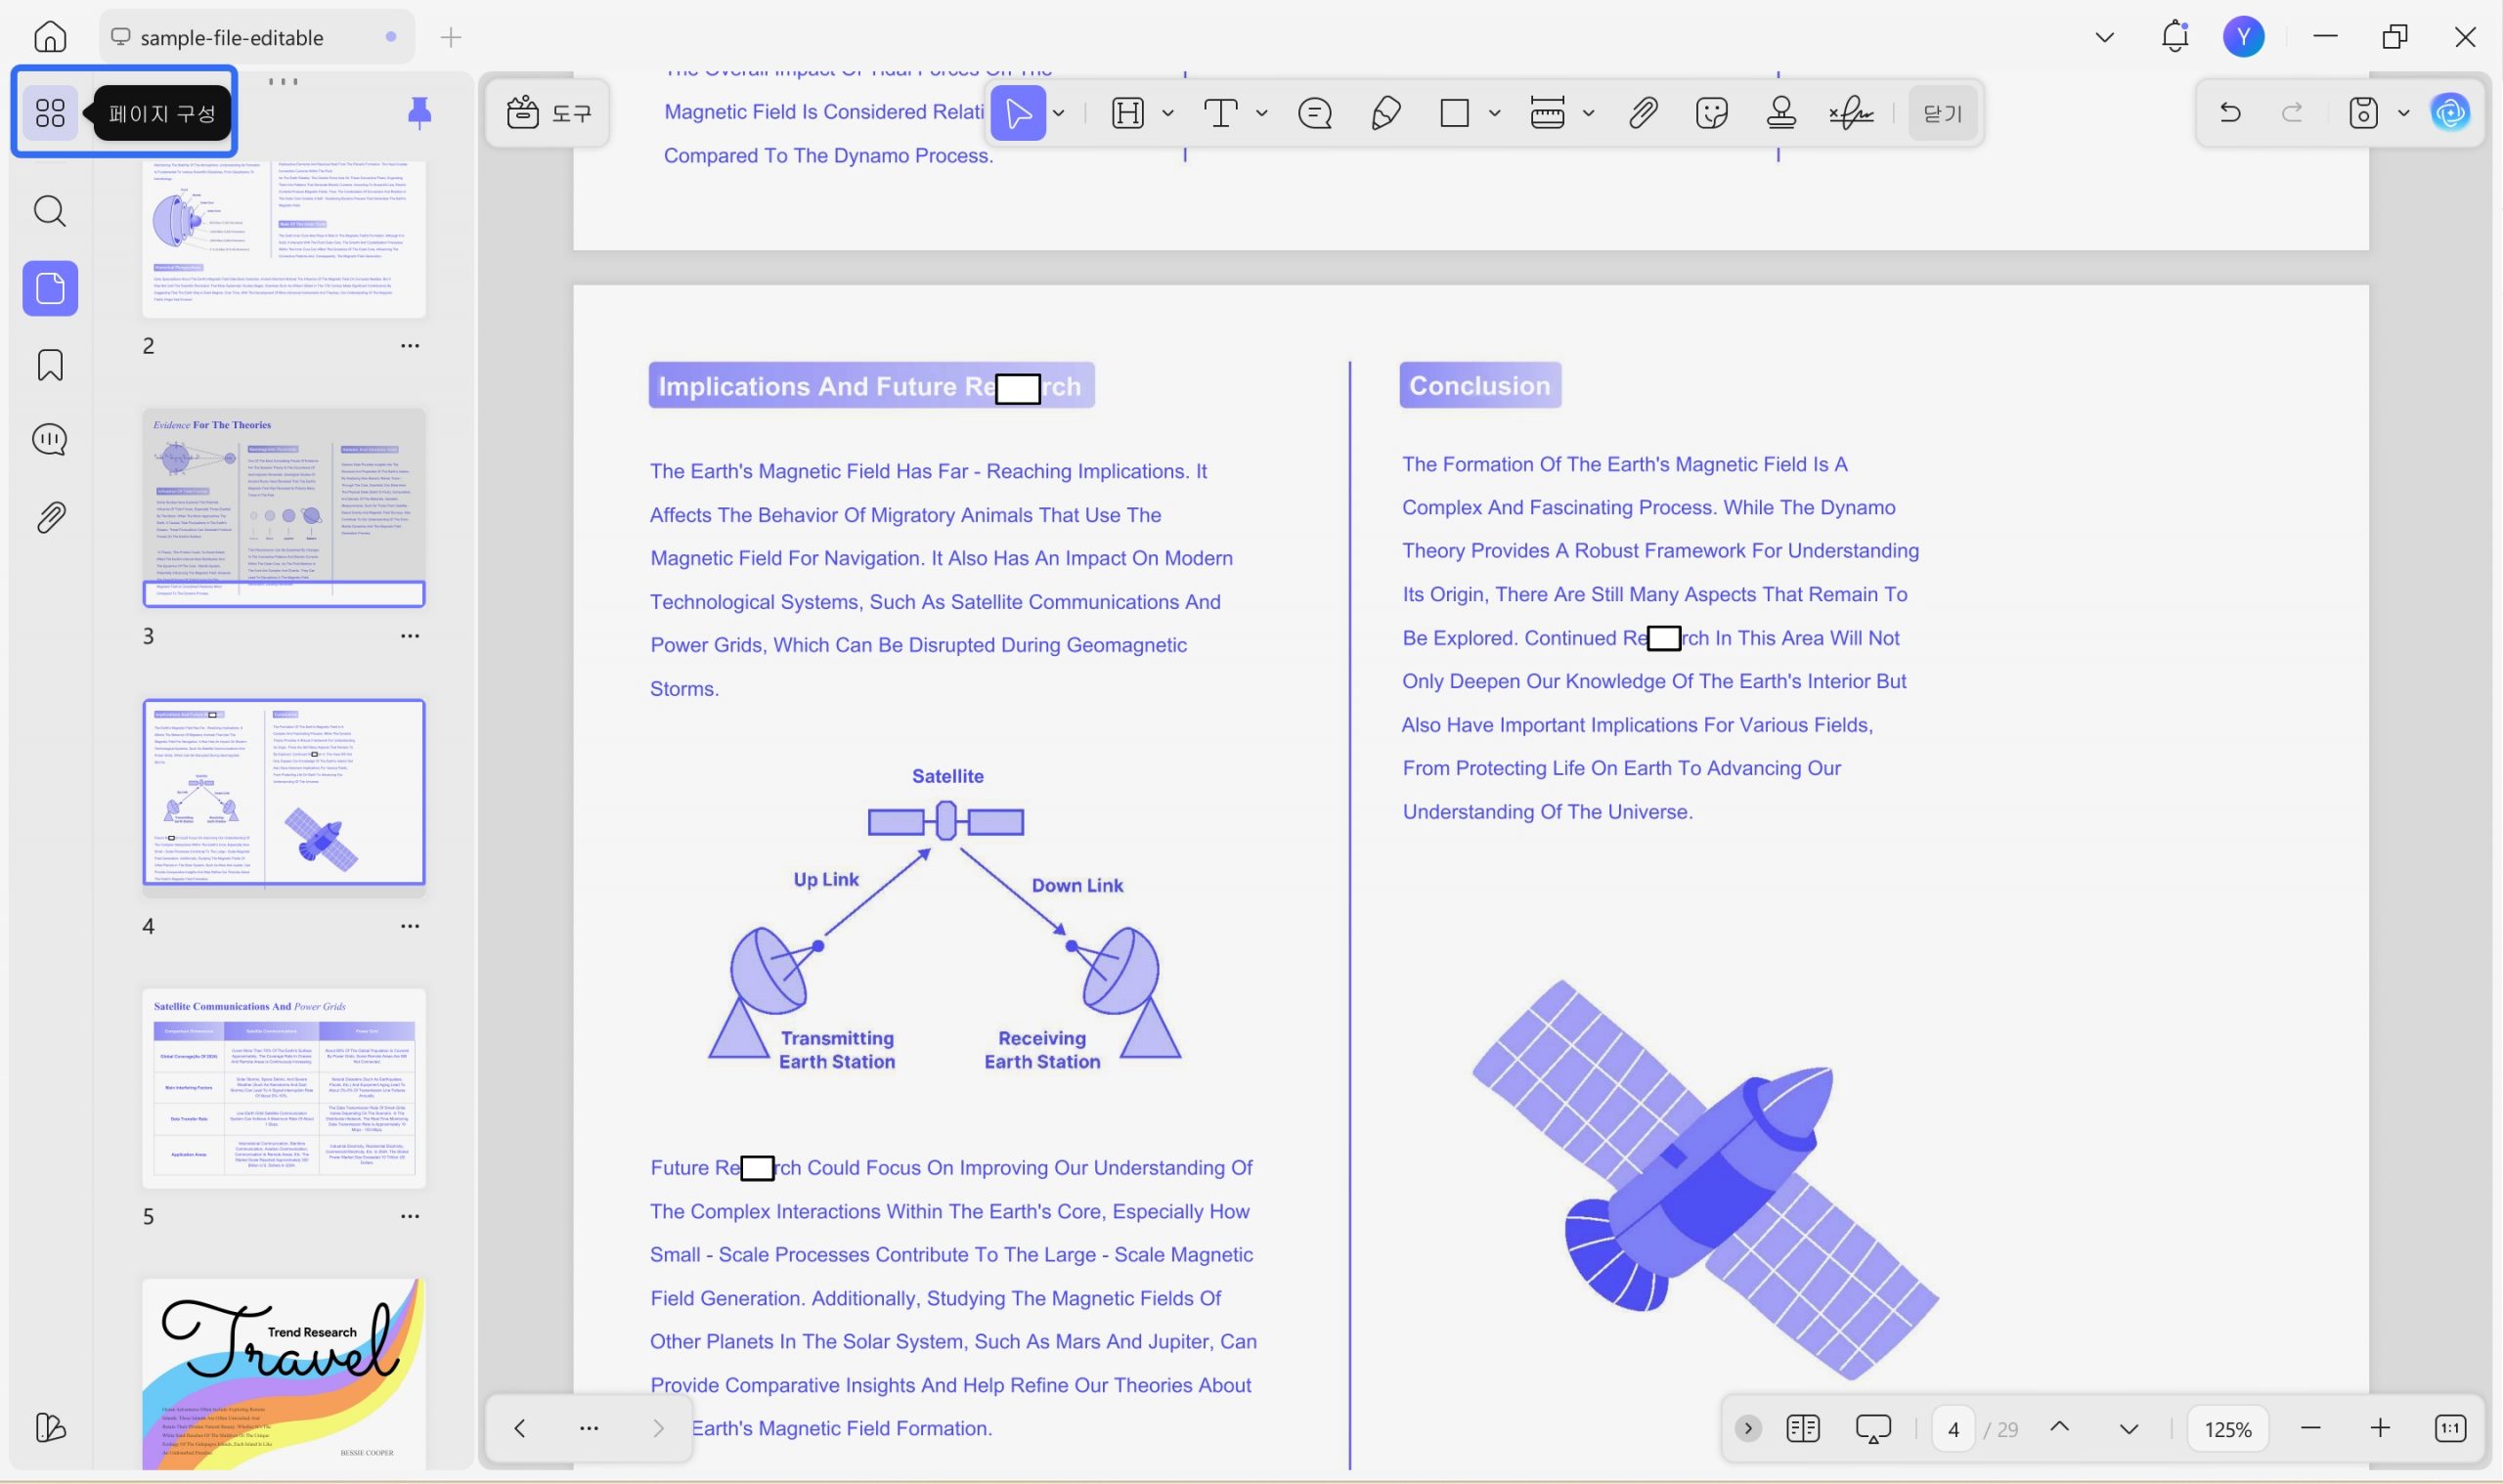This screenshot has height=1484, width=2503.
Task: Open the bottom navigation more options
Action: coord(589,1428)
